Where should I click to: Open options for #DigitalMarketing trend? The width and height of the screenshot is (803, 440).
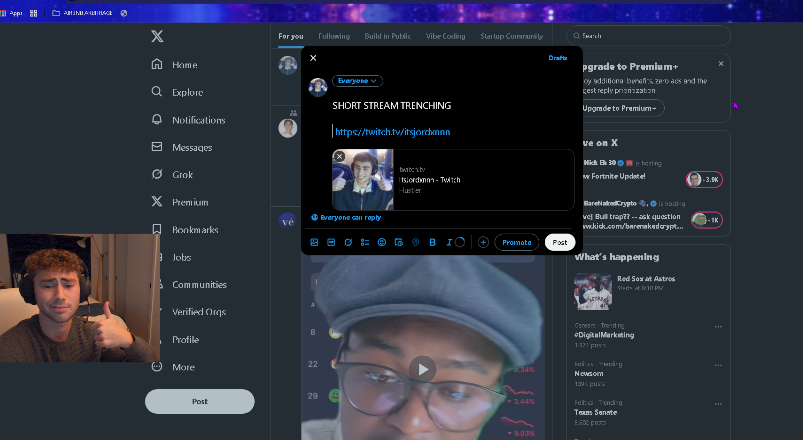tap(718, 326)
